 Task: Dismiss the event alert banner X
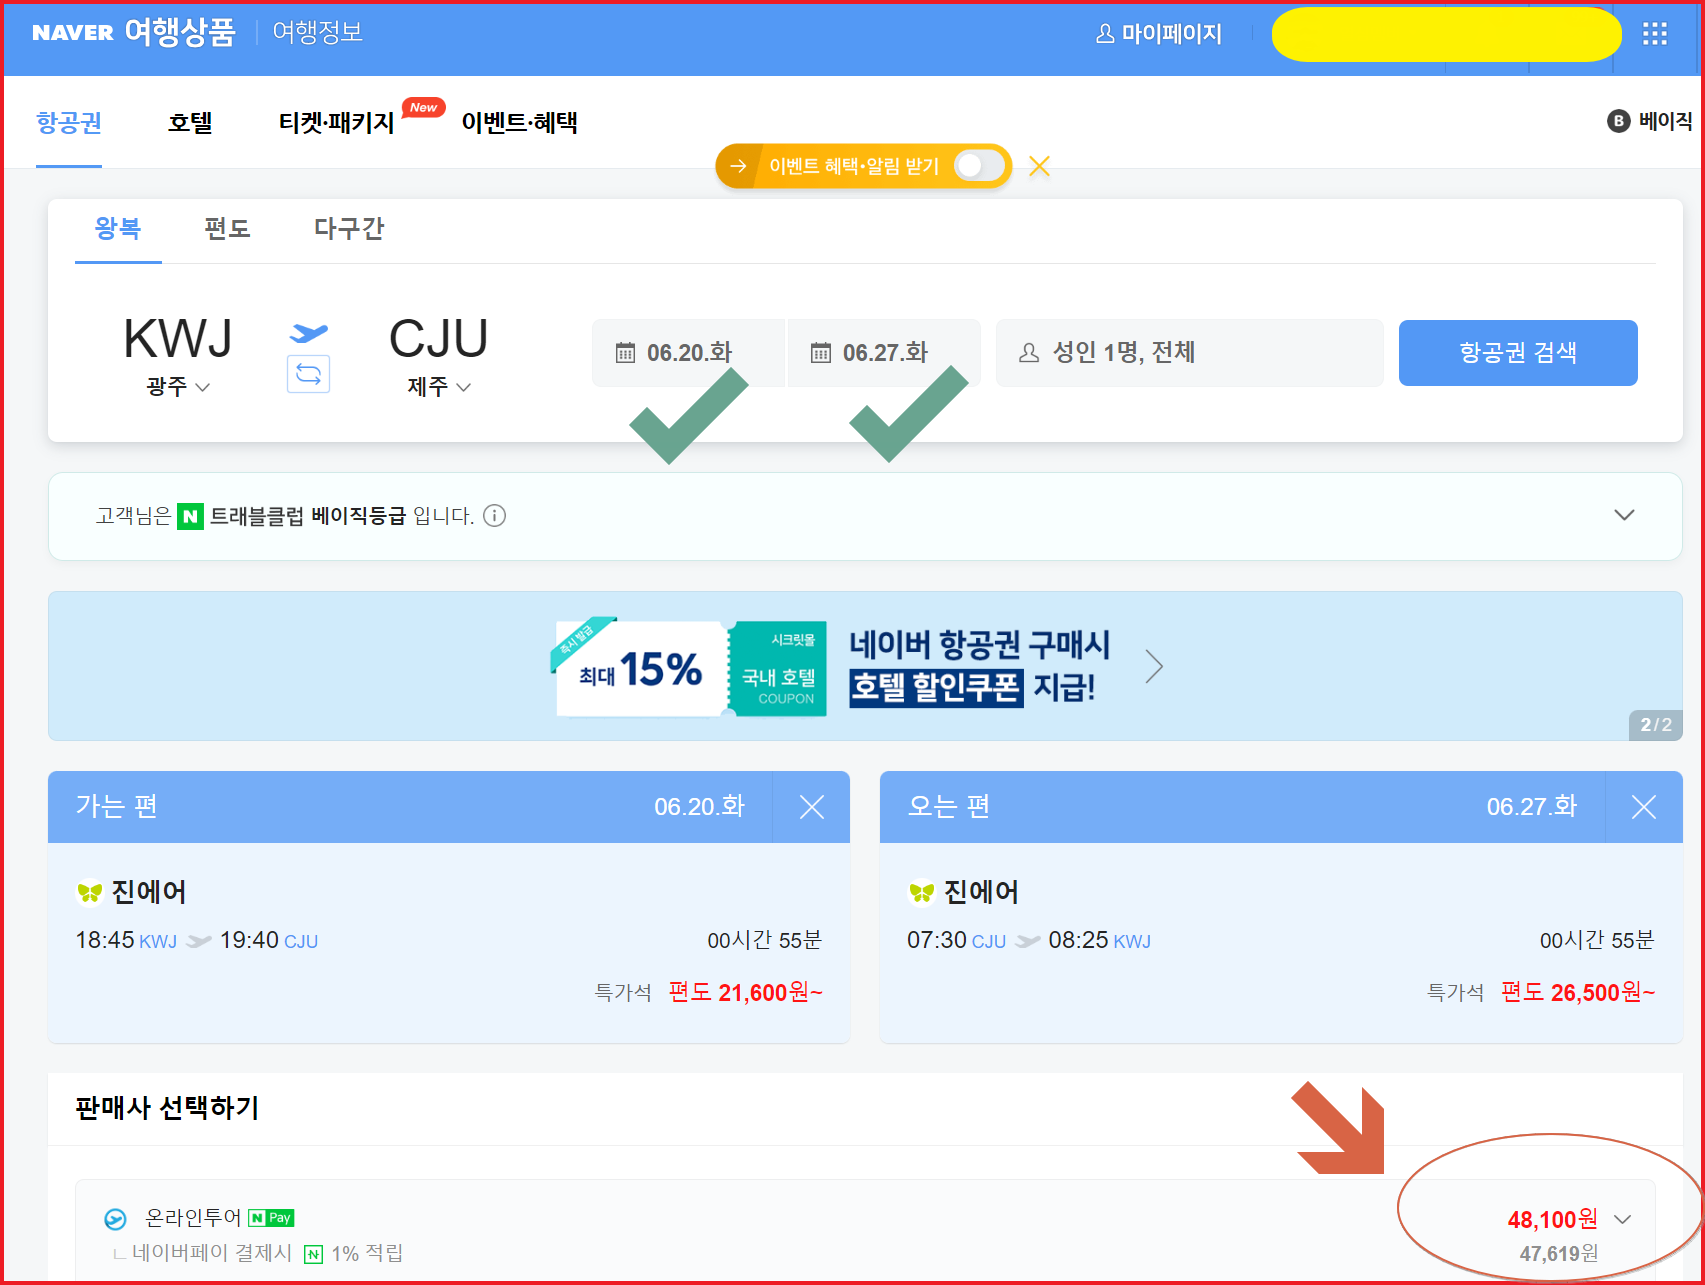1039,166
